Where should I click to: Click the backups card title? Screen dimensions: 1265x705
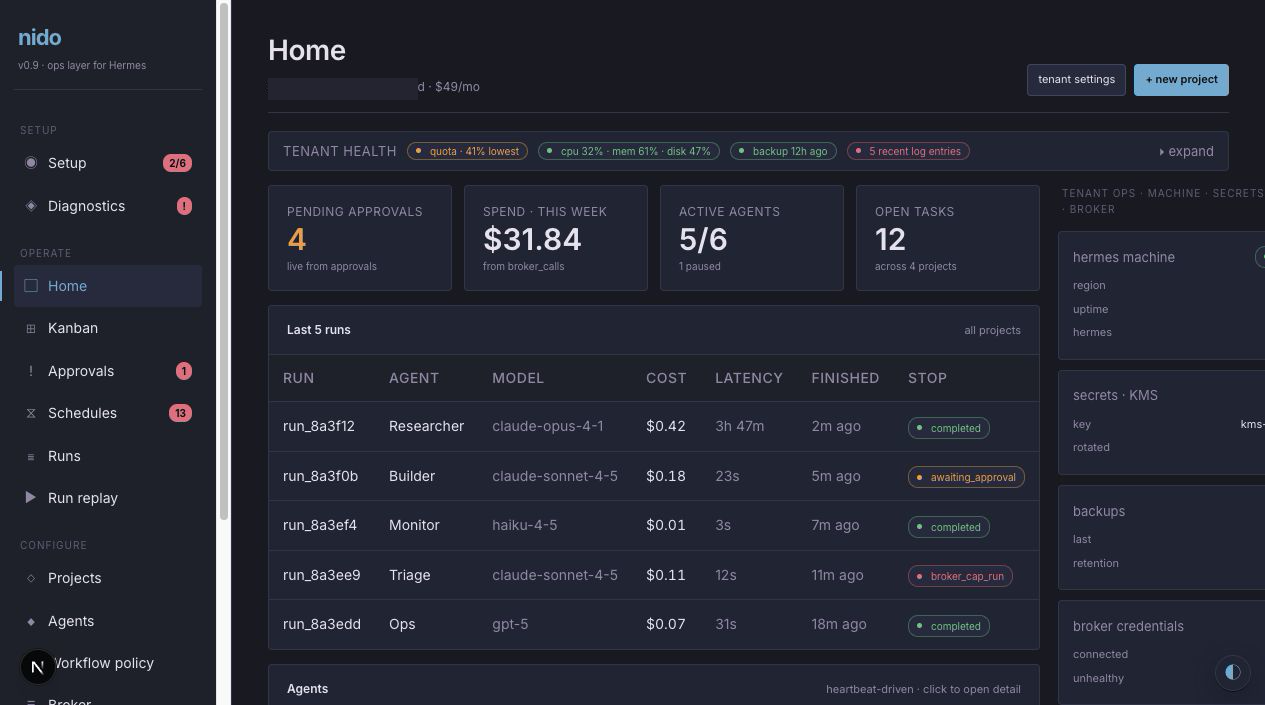point(1099,511)
